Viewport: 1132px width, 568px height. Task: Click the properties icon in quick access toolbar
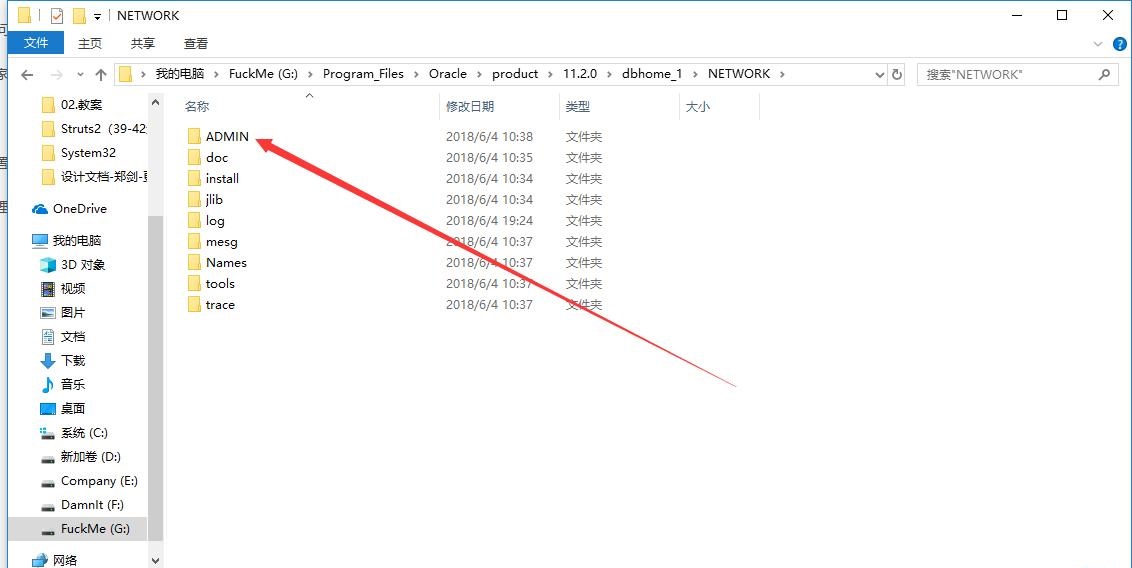coord(56,15)
